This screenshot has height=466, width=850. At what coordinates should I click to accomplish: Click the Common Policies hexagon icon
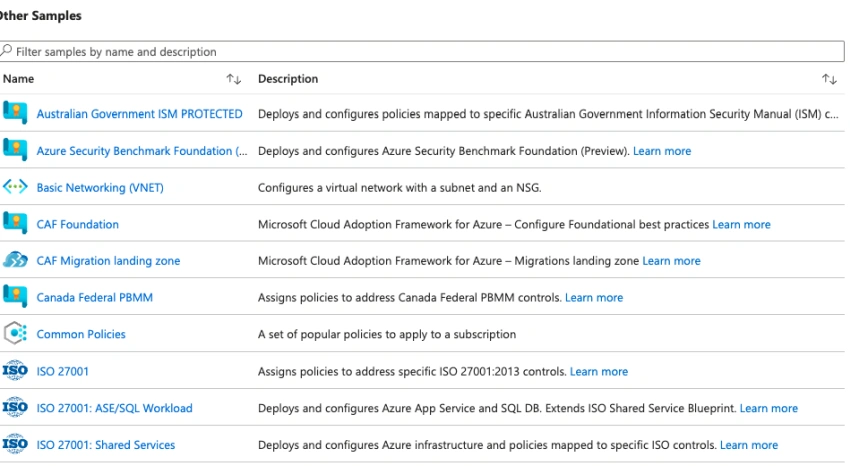click(x=15, y=333)
